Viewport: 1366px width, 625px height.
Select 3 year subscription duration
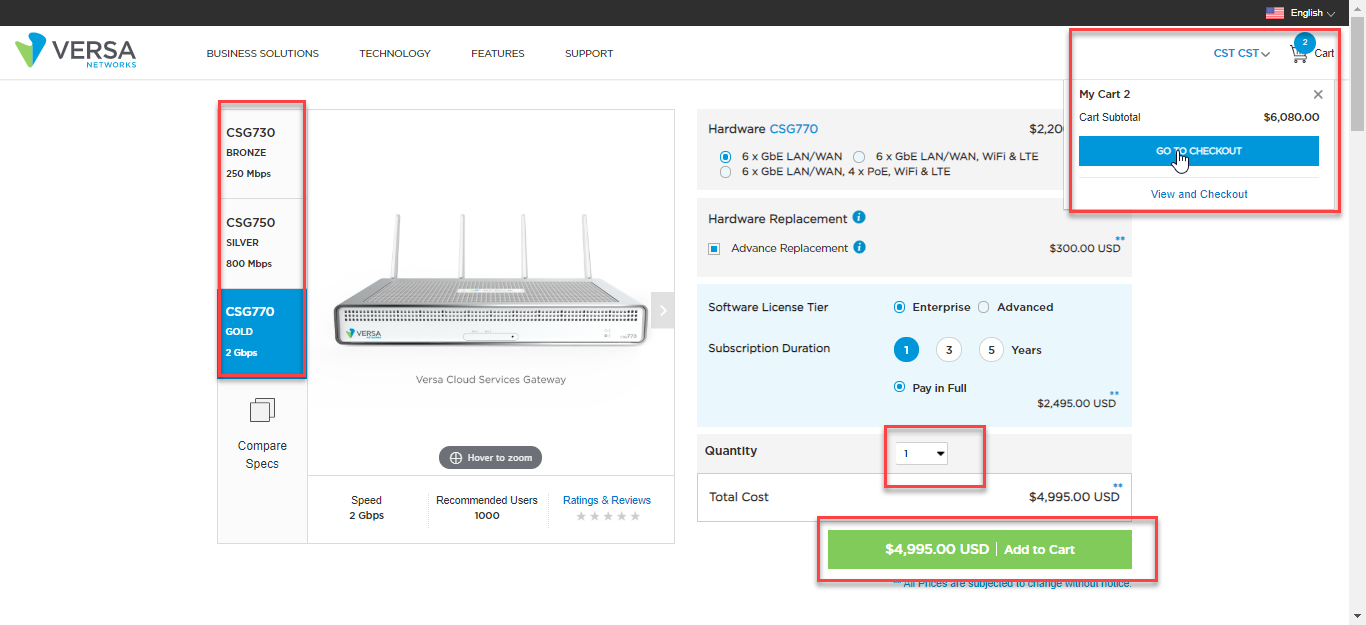948,350
